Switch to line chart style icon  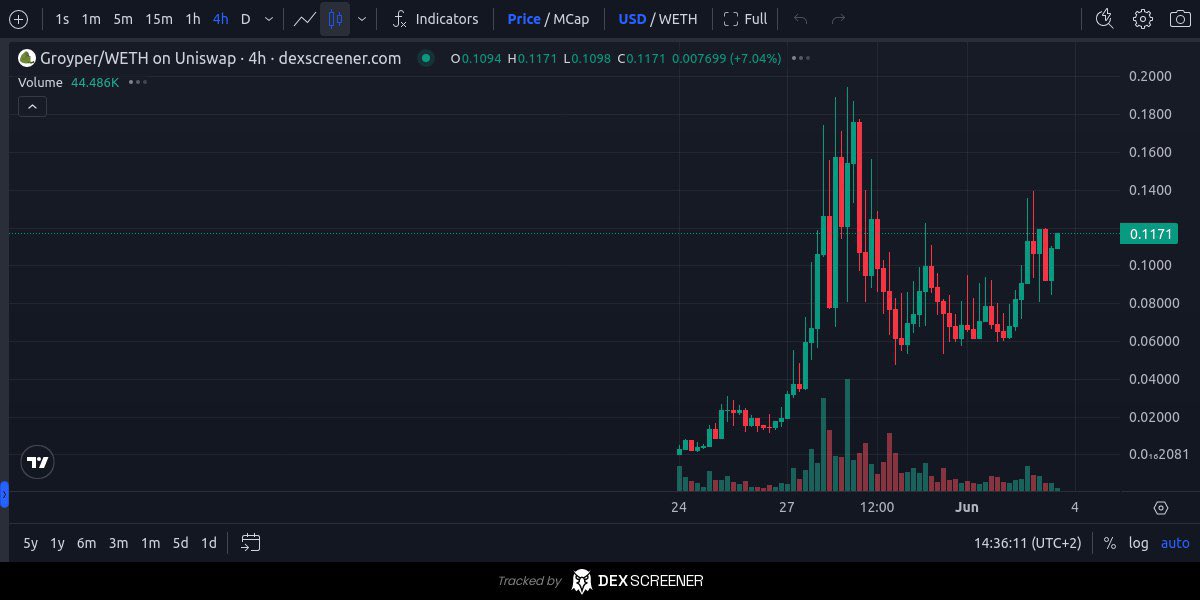click(x=304, y=19)
